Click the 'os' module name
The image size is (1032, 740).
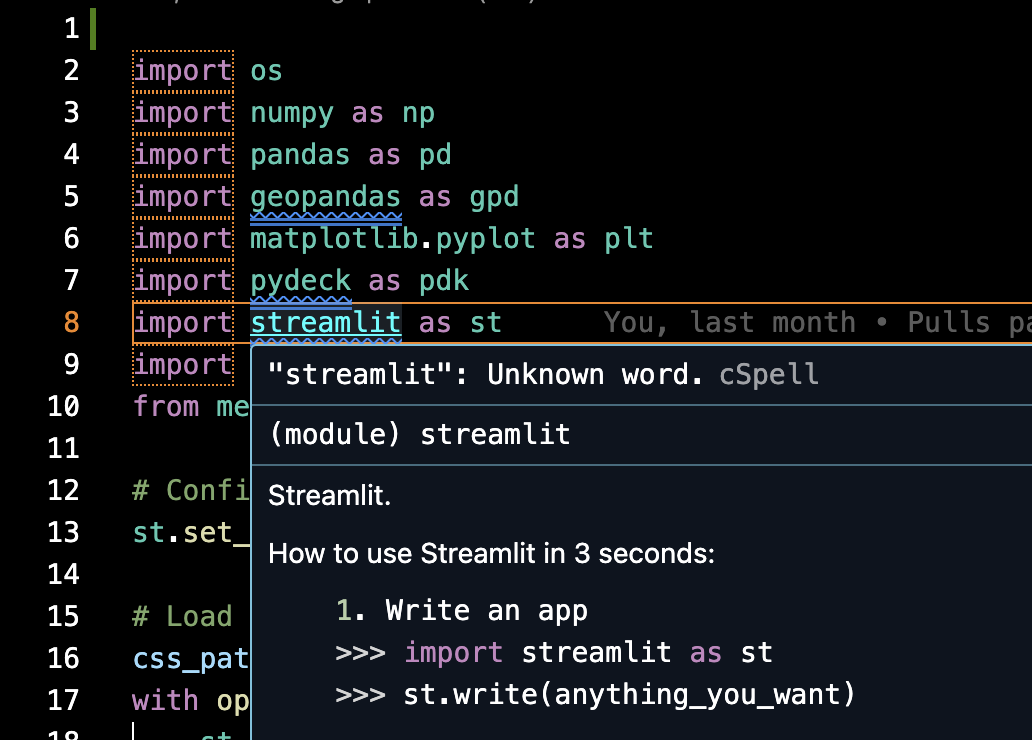pos(266,71)
